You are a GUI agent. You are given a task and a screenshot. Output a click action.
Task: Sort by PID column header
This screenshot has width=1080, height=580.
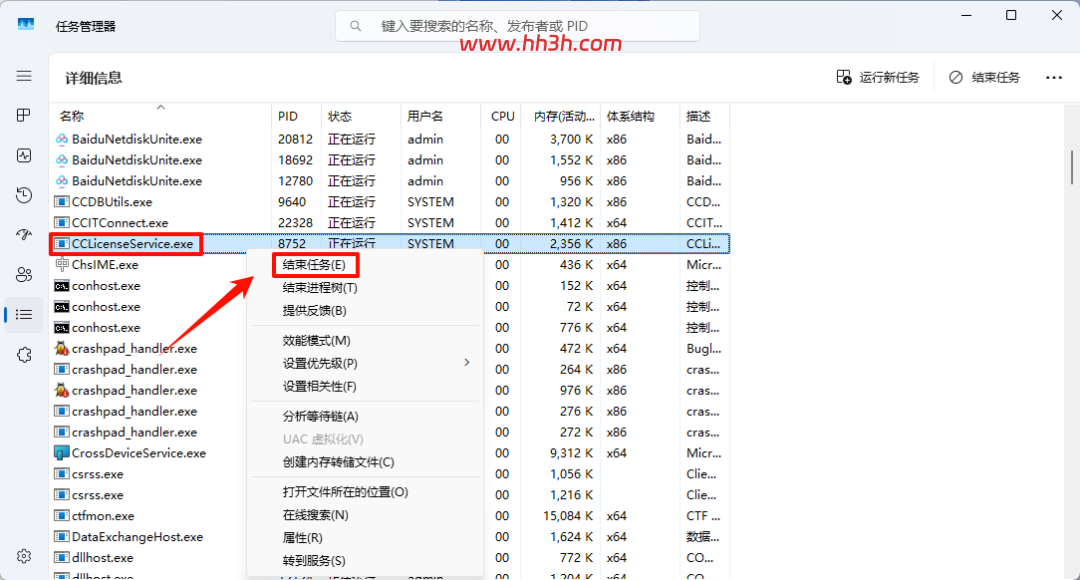click(x=297, y=116)
